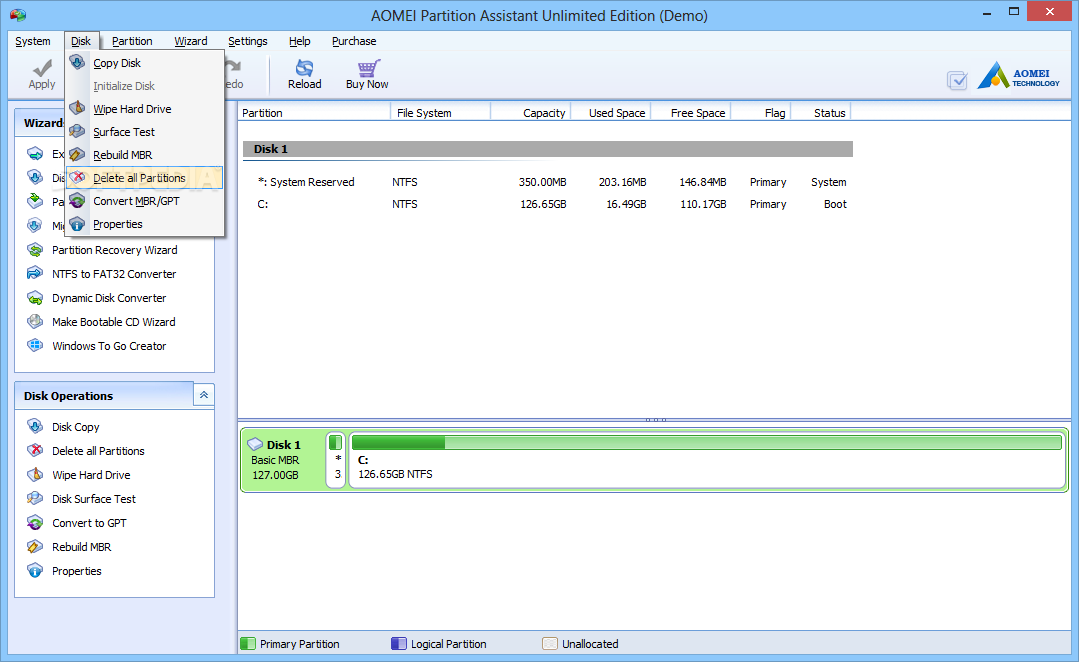Click the Buy Now shopping cart icon
Viewport: 1079px width, 662px height.
click(368, 68)
